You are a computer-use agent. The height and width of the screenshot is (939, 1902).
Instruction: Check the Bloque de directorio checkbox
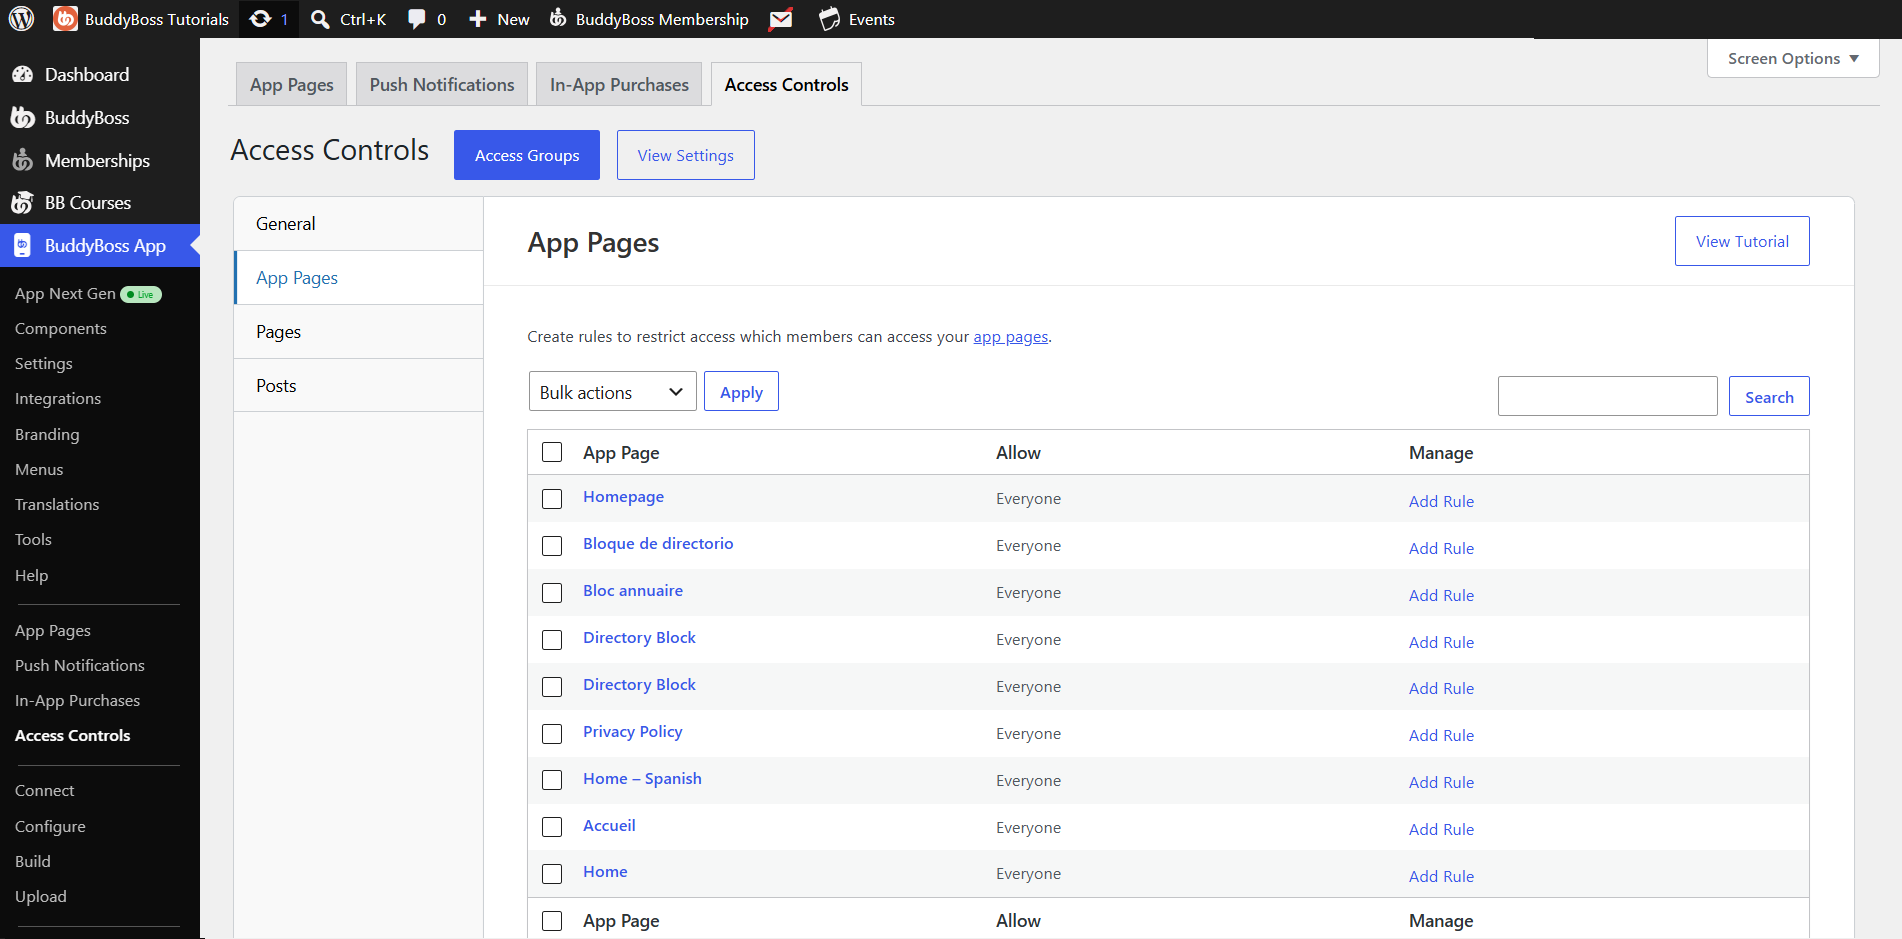coord(552,546)
